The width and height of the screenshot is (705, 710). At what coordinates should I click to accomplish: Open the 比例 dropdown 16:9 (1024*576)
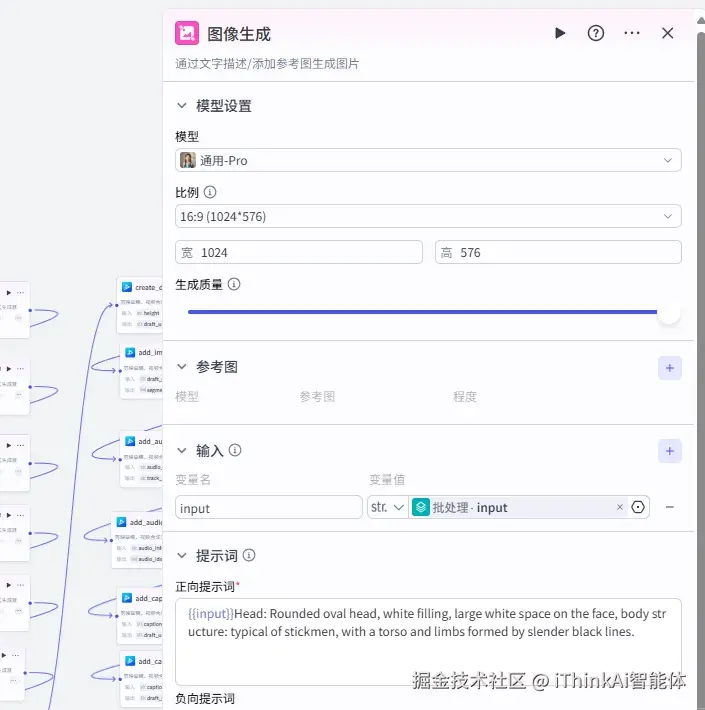(x=428, y=216)
